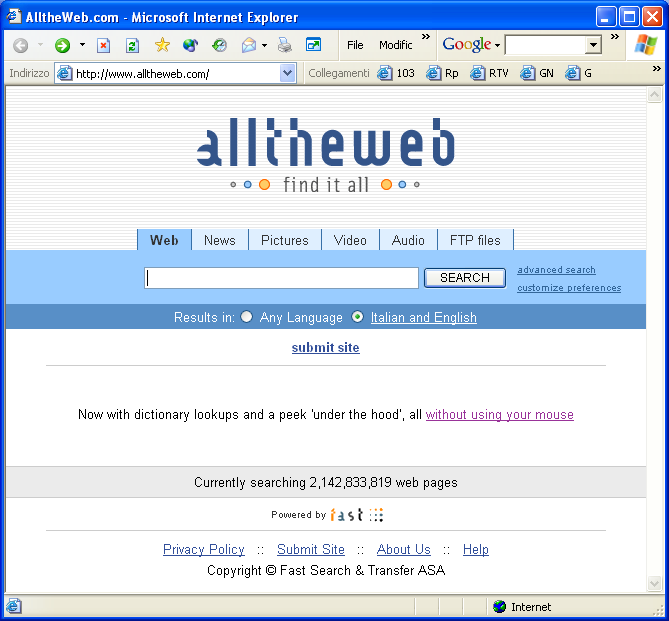Expand hidden menu items chevron after Modific
The width and height of the screenshot is (669, 621).
[426, 37]
